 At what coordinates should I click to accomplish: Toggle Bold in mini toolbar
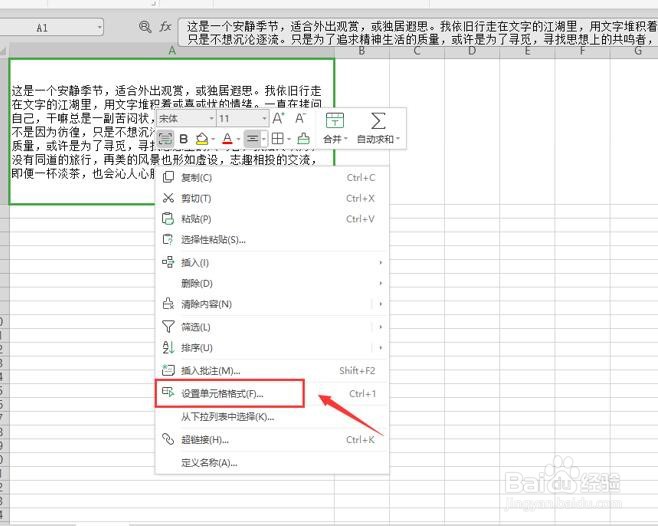[183, 139]
